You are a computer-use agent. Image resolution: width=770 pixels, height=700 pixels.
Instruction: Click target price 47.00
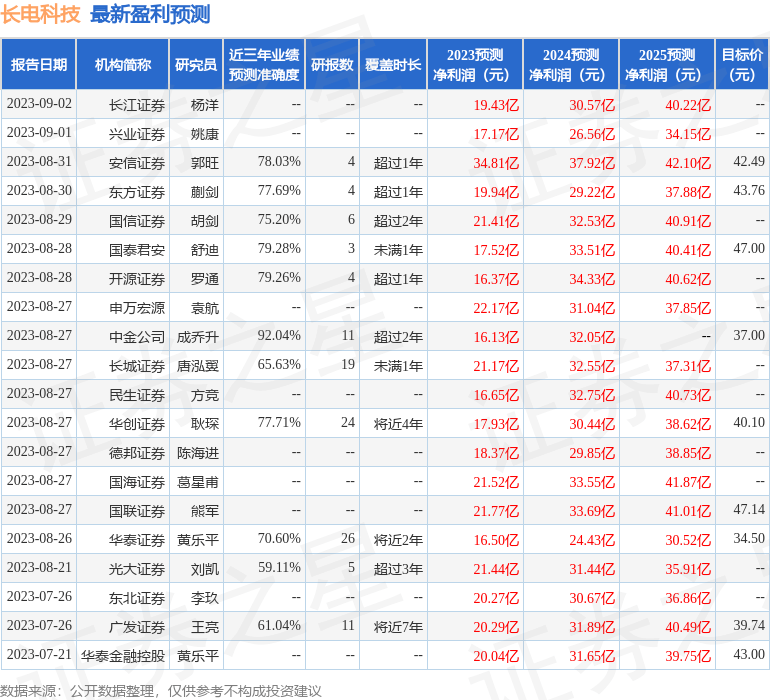(x=749, y=248)
